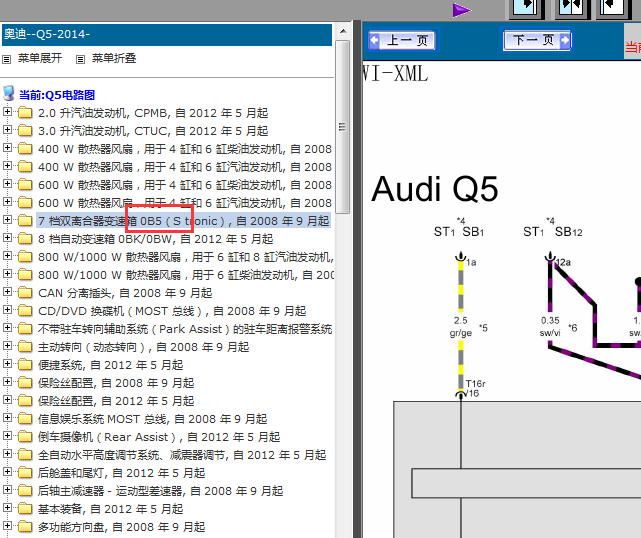
Task: Open '后舱盖和尾灯, 自 2012 年 5 月起'
Action: pos(121,473)
